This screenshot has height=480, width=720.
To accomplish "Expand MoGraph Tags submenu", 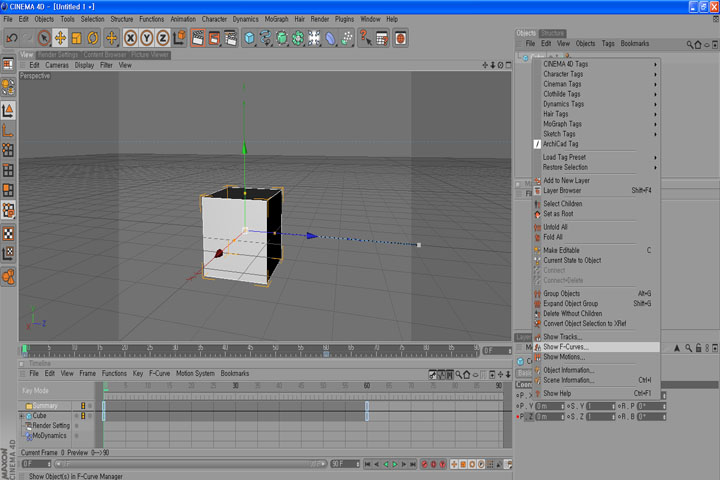I will click(596, 124).
